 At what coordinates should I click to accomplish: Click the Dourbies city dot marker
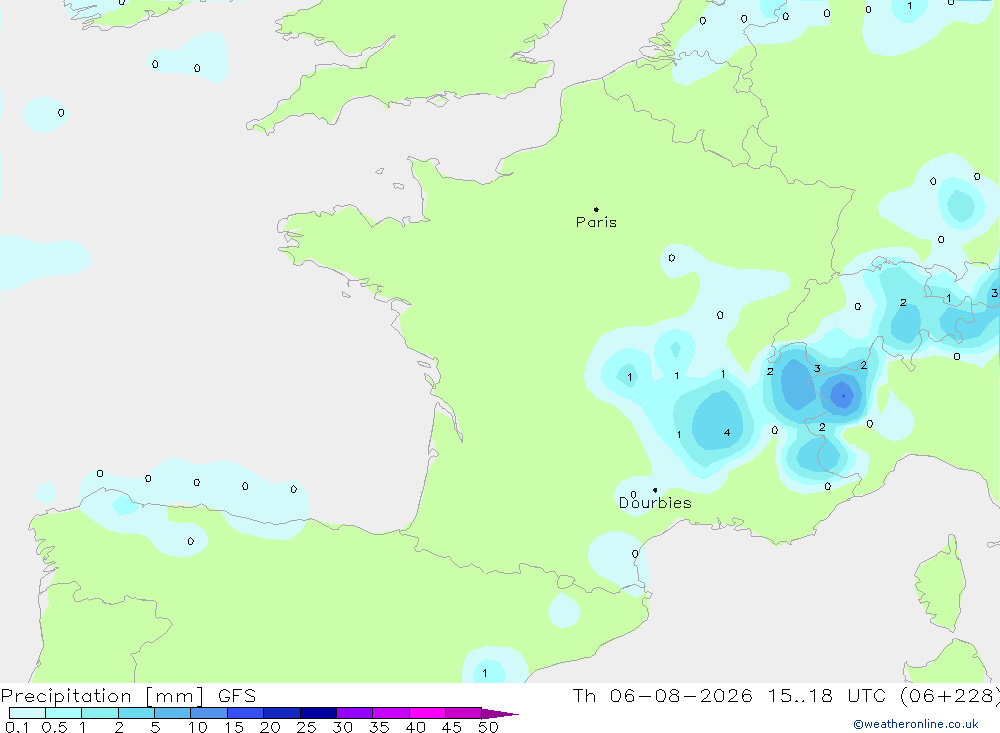pyautogui.click(x=655, y=490)
